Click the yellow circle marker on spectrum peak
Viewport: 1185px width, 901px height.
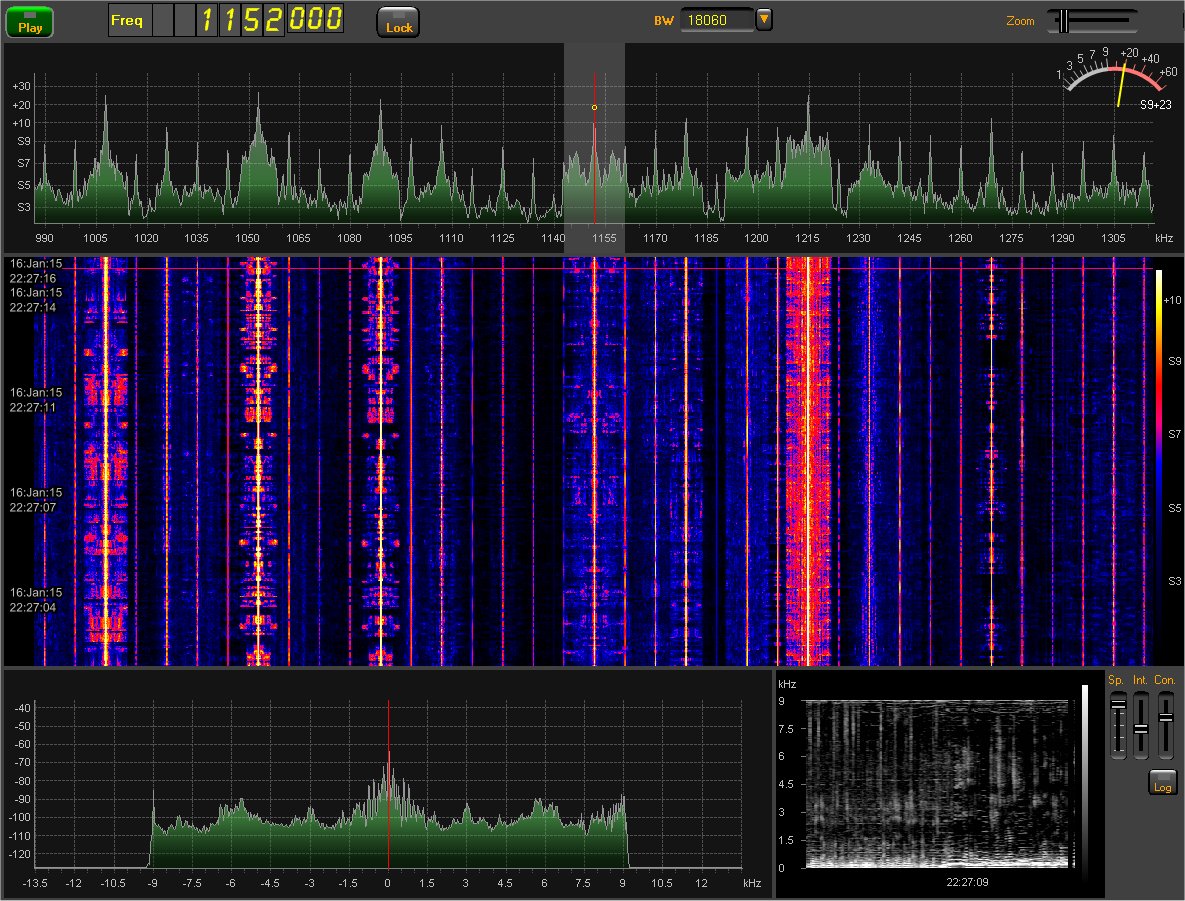[x=594, y=107]
